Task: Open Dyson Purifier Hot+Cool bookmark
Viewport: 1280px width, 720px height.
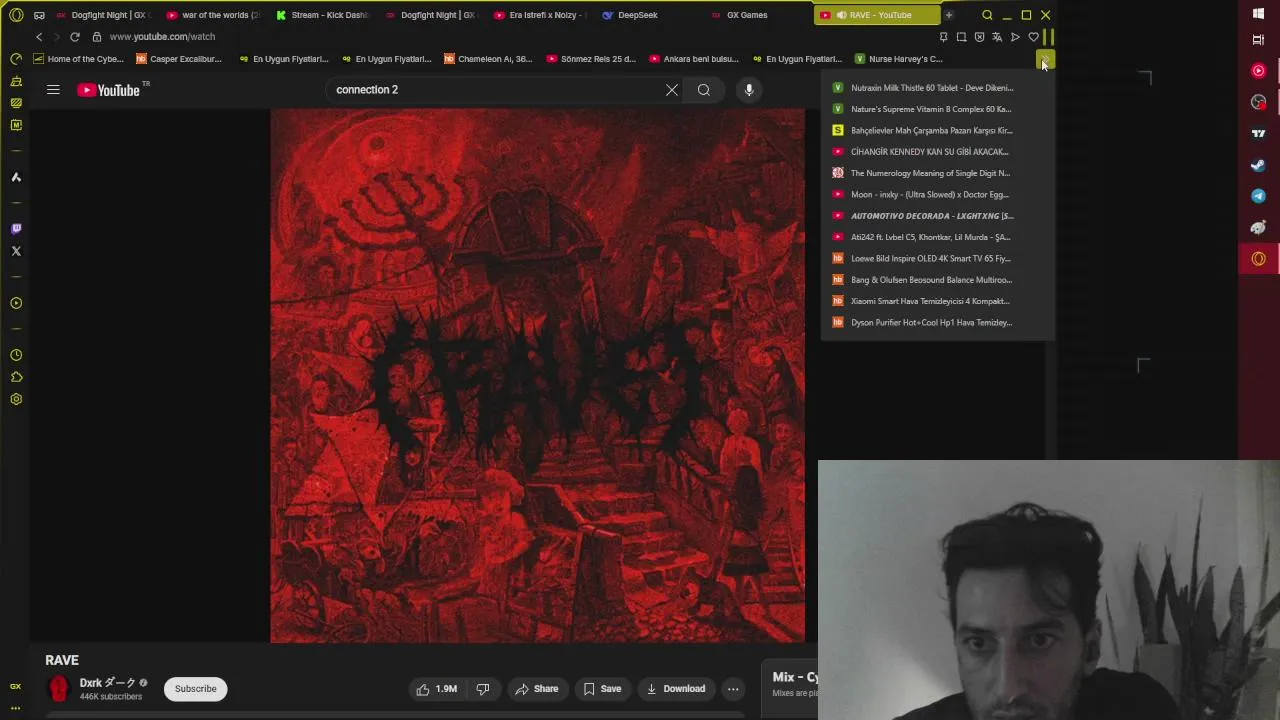Action: tap(937, 323)
